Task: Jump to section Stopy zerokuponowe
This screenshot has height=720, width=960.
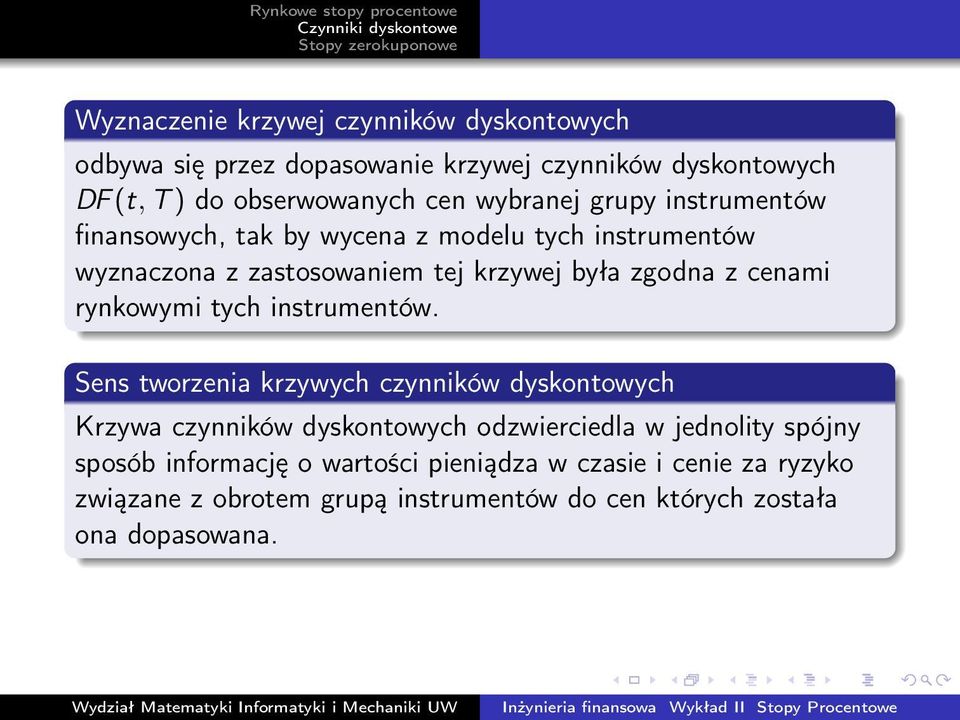Action: (378, 45)
